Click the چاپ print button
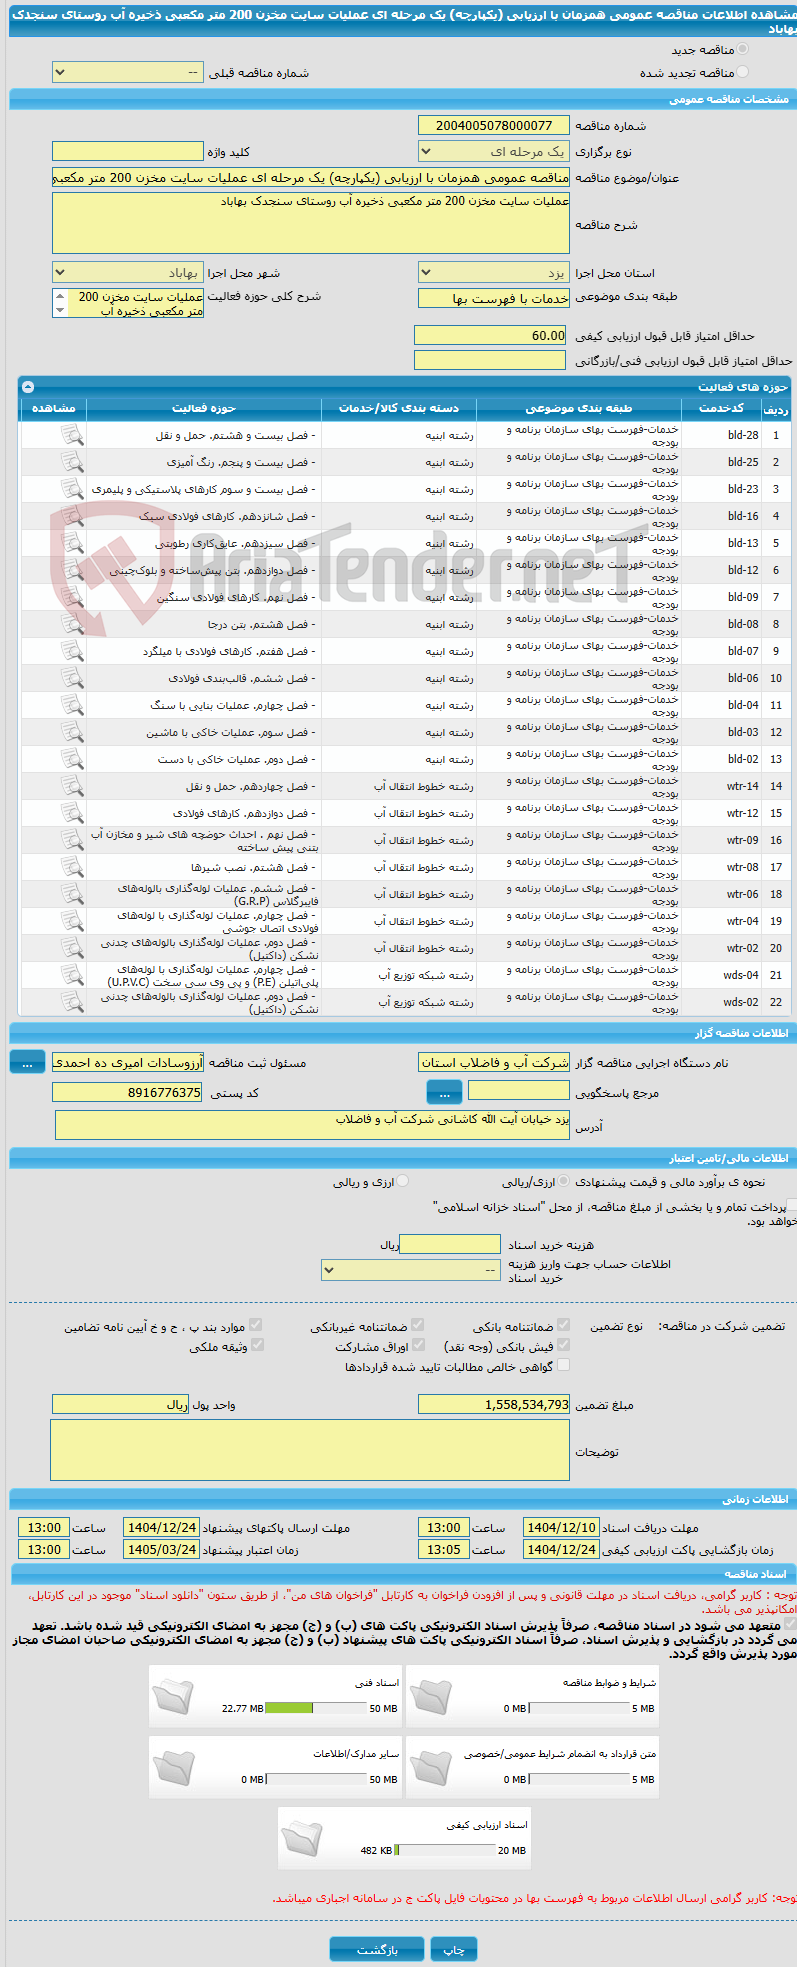The height and width of the screenshot is (1967, 797). click(454, 1950)
